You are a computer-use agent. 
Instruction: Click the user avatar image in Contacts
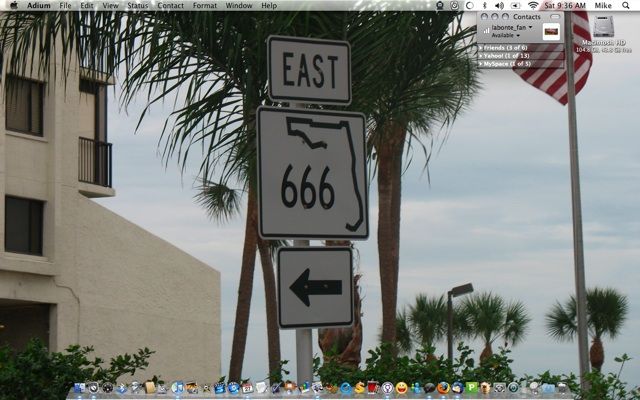tap(551, 31)
